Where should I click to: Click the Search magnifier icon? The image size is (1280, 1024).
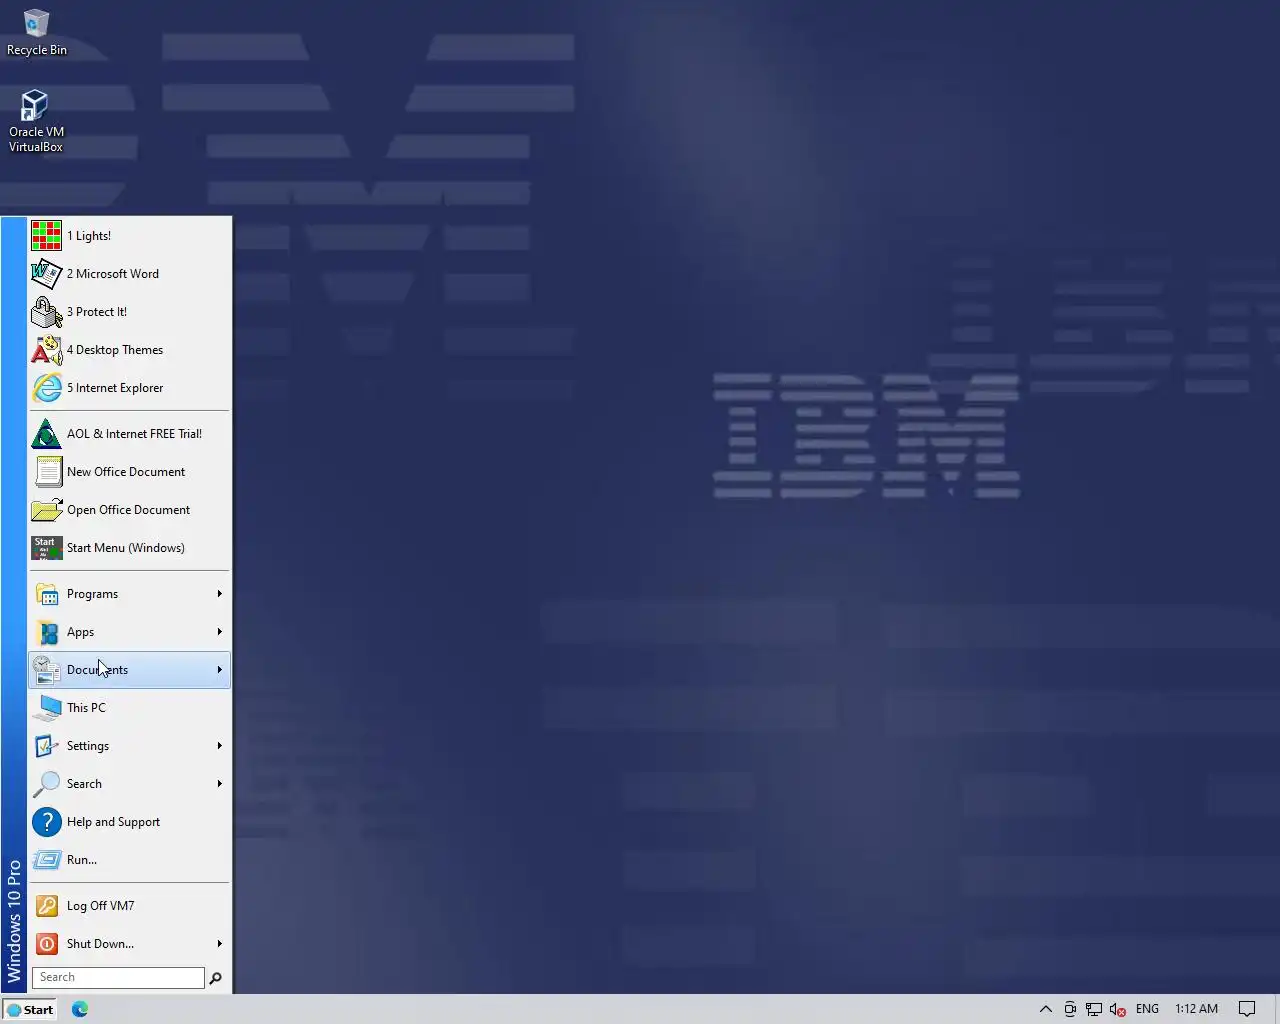pyautogui.click(x=46, y=784)
